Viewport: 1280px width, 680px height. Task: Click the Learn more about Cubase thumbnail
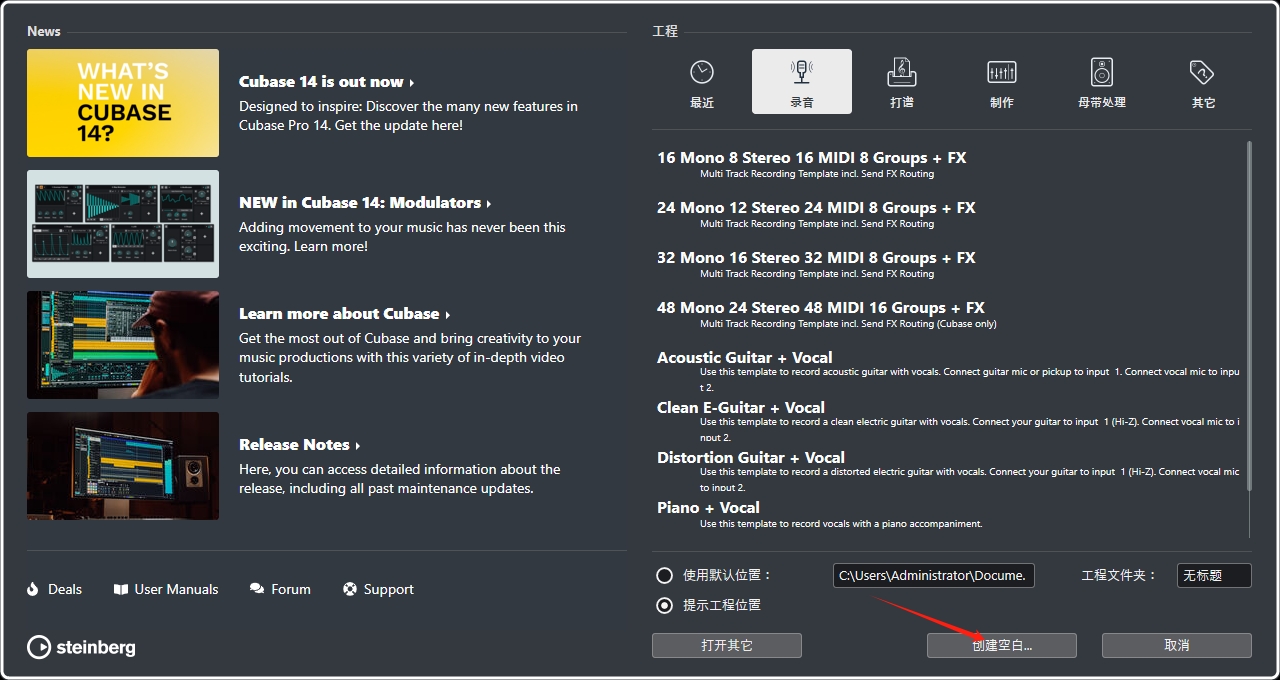(x=123, y=345)
